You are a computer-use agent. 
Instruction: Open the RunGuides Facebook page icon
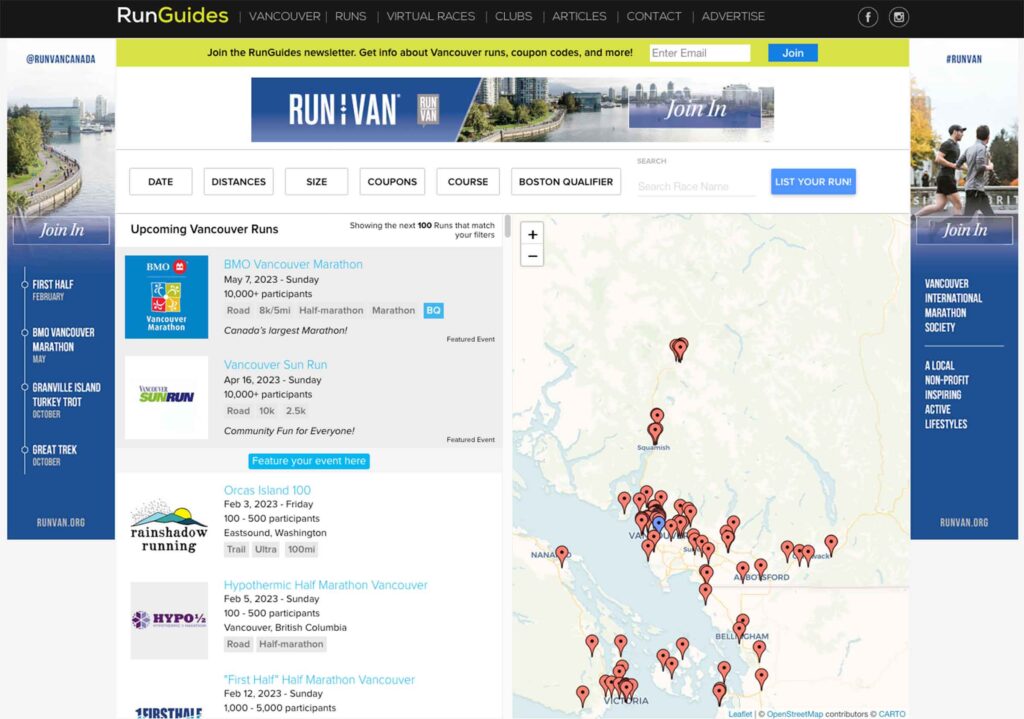coord(868,17)
